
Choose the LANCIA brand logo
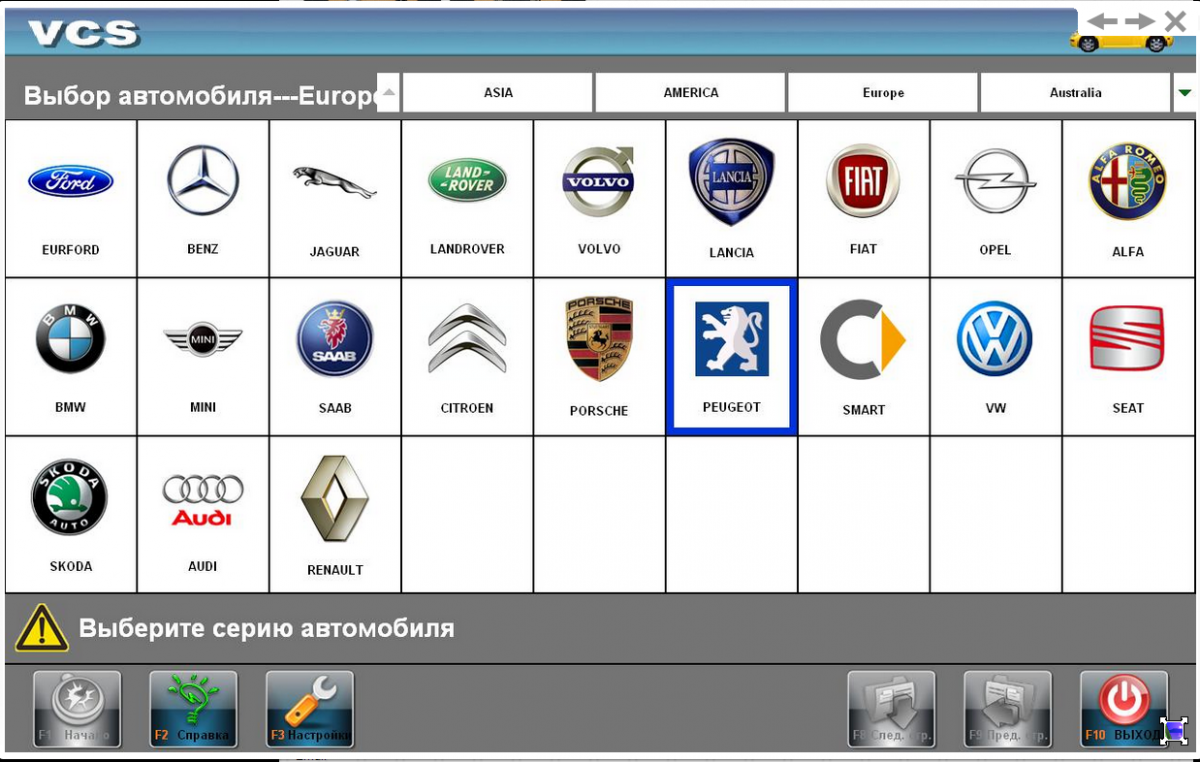[731, 199]
